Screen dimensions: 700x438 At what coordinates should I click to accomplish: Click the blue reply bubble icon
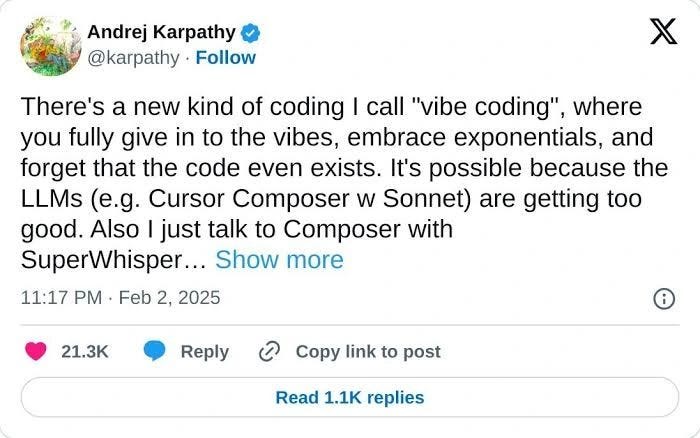point(154,350)
